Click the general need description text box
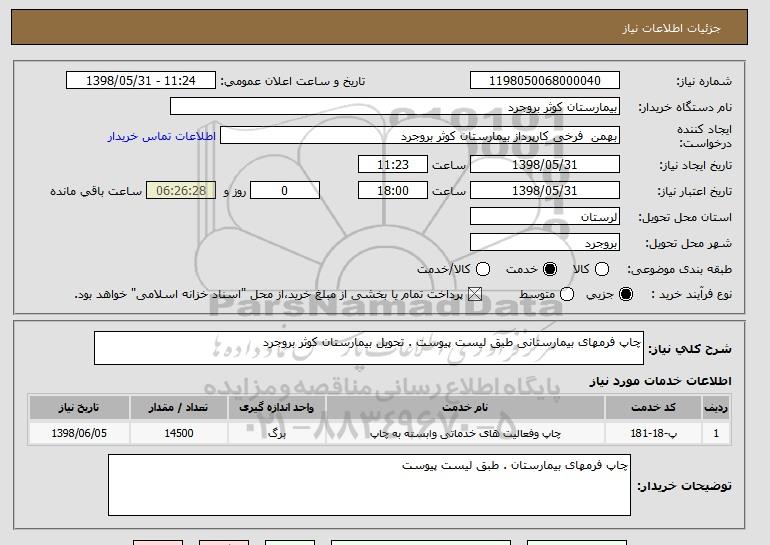 click(x=369, y=348)
